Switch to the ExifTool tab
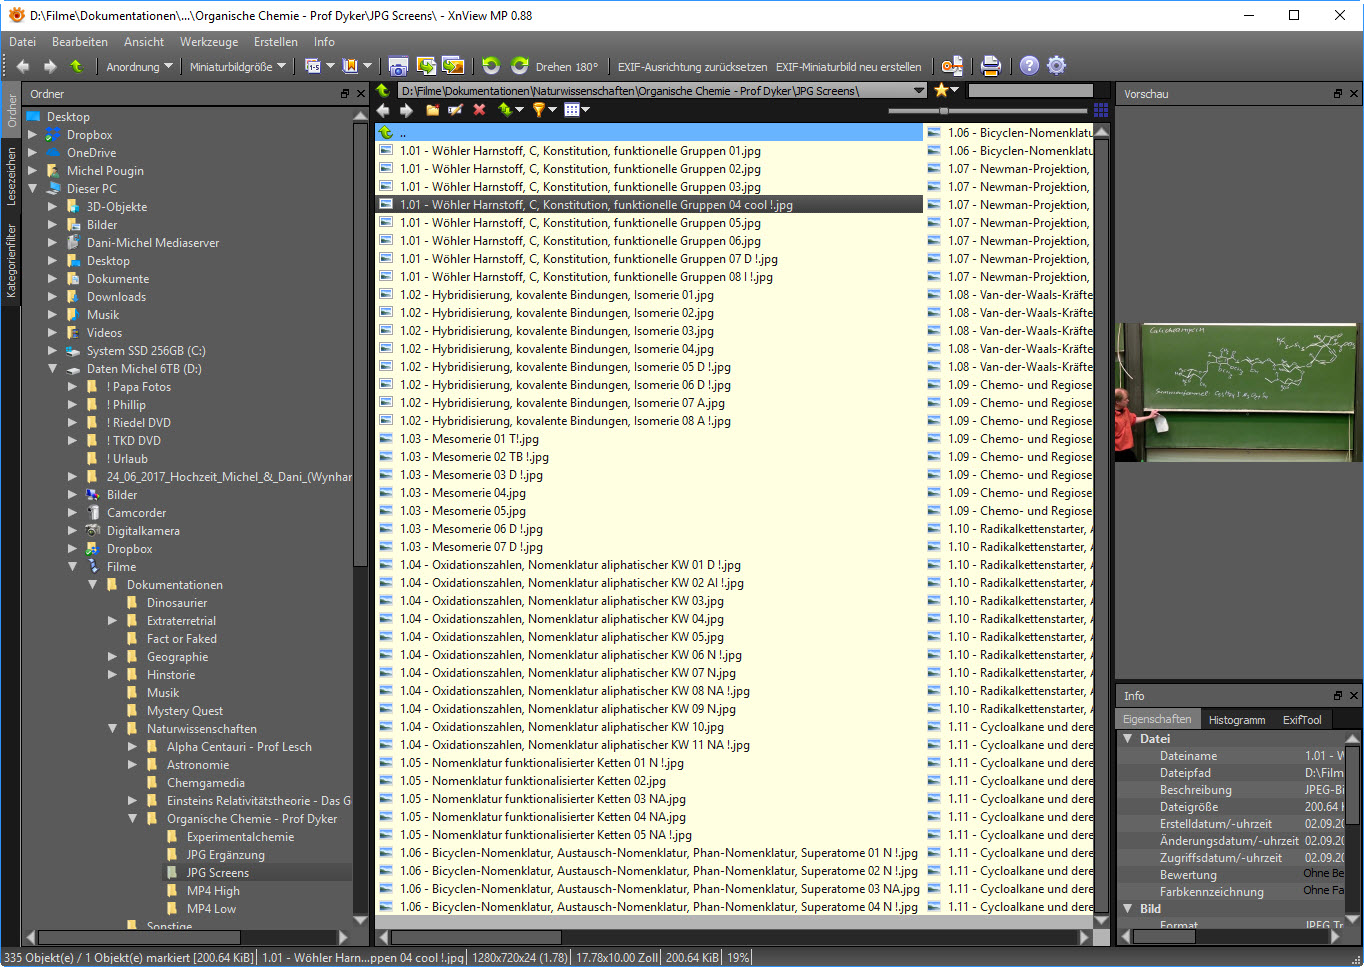 [x=1301, y=720]
